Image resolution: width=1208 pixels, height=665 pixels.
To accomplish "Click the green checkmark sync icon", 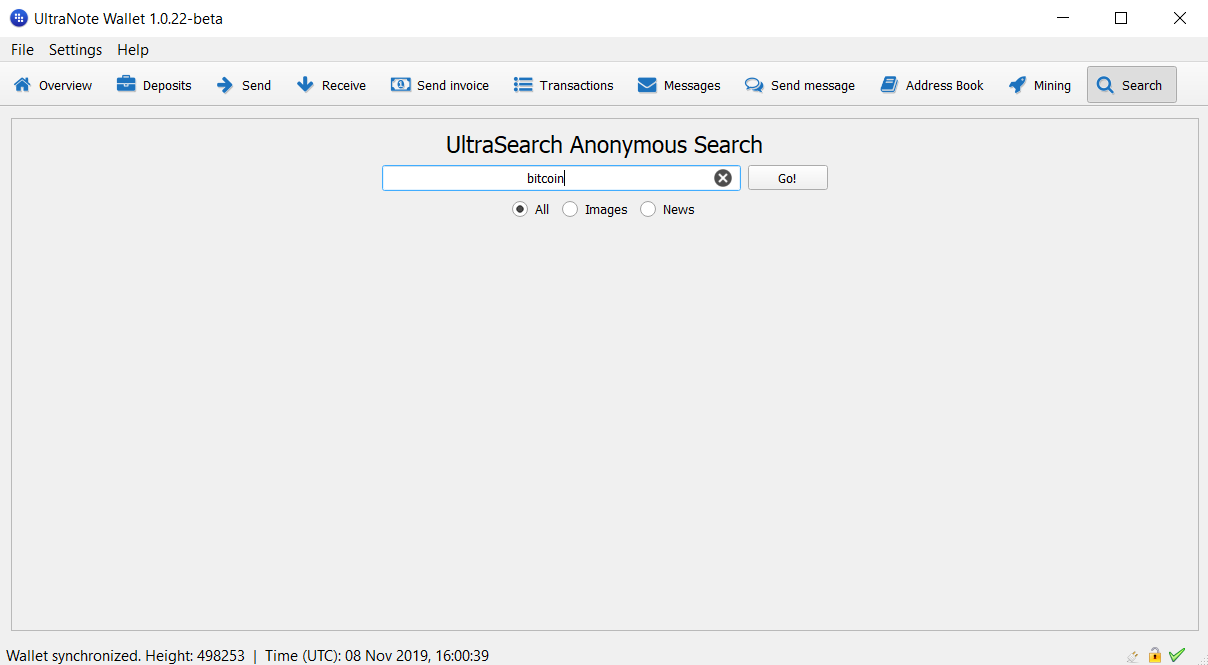I will tap(1177, 655).
